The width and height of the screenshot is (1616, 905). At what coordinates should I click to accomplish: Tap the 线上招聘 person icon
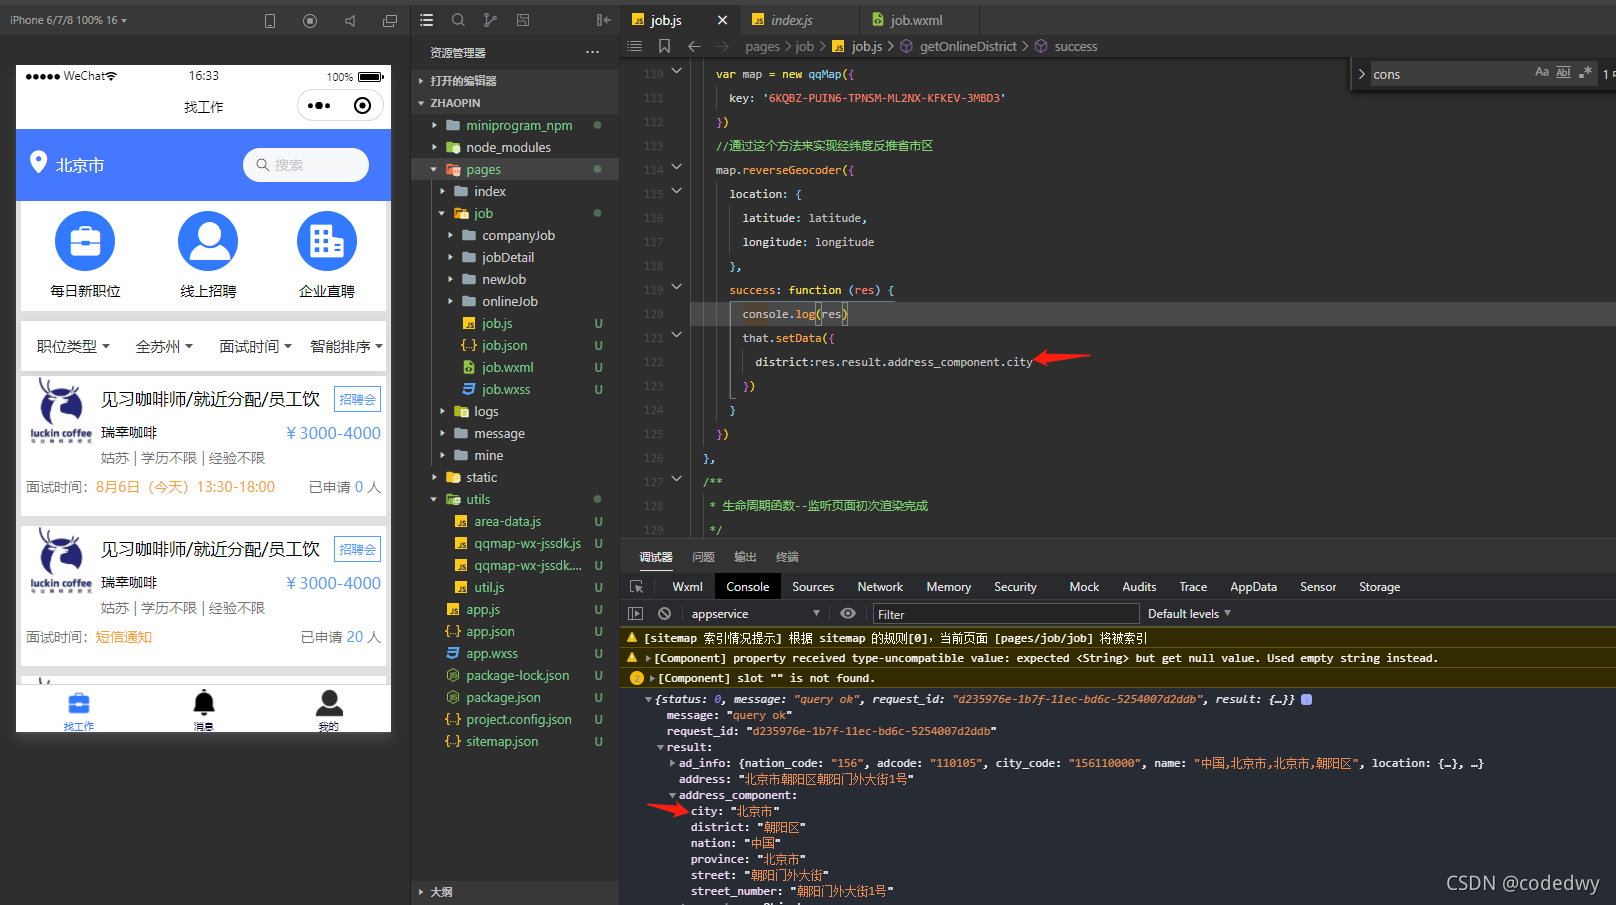click(x=208, y=241)
